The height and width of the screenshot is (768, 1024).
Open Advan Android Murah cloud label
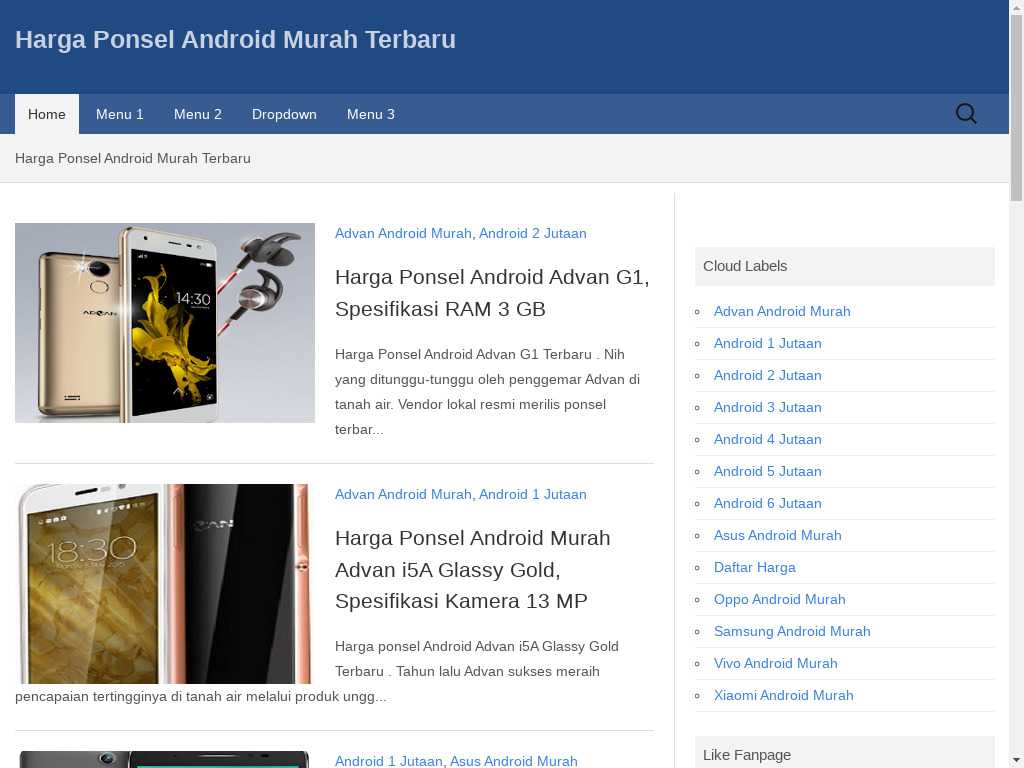point(782,312)
